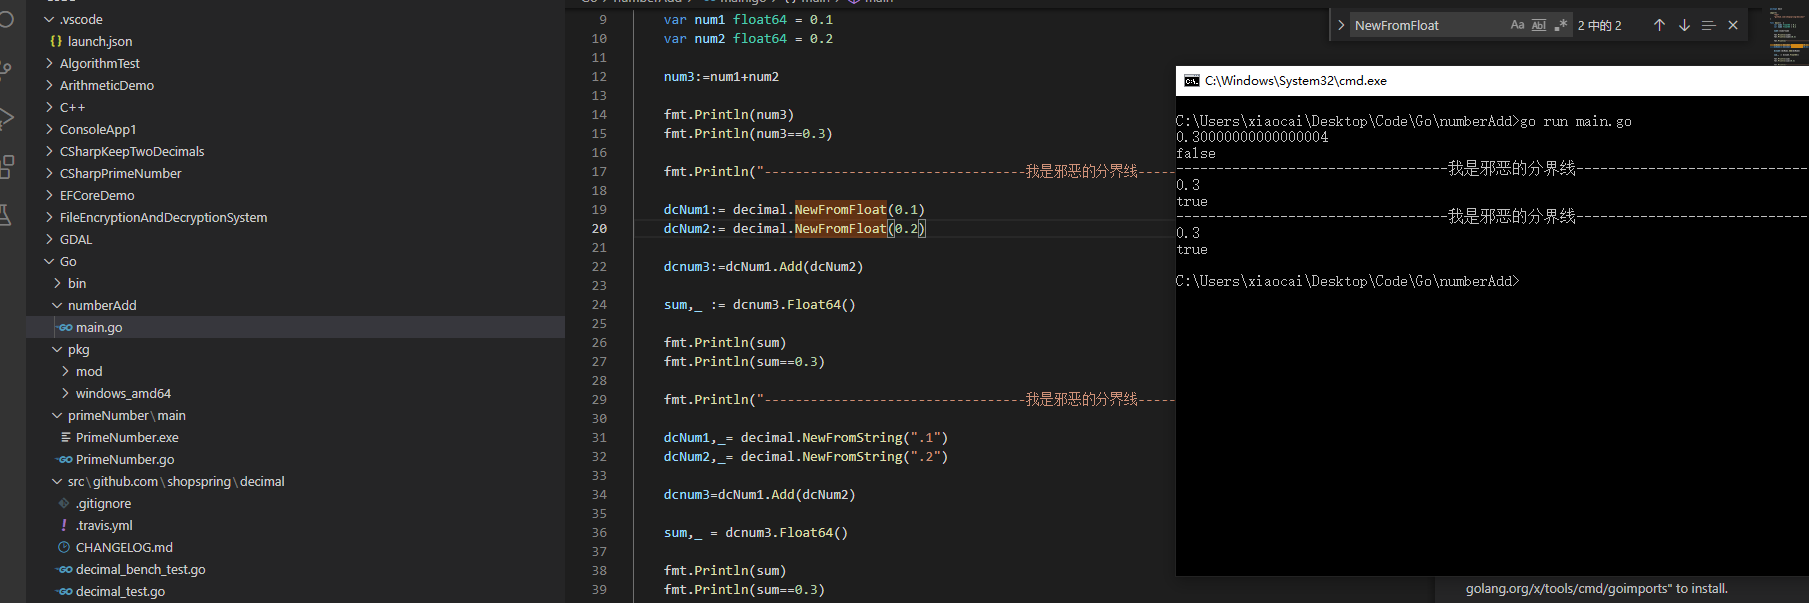Close the find widget
The width and height of the screenshot is (1809, 603).
pos(1733,25)
